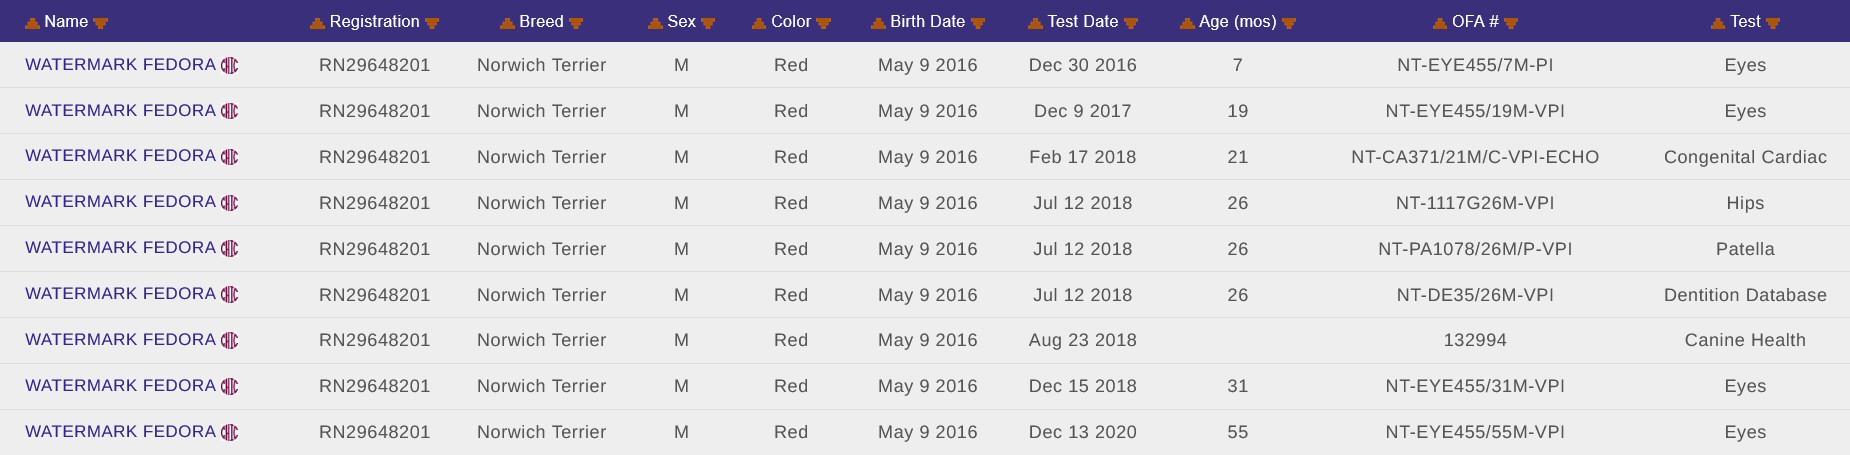This screenshot has width=1850, height=455.
Task: Click the Test Date column header label
Action: (x=1082, y=22)
